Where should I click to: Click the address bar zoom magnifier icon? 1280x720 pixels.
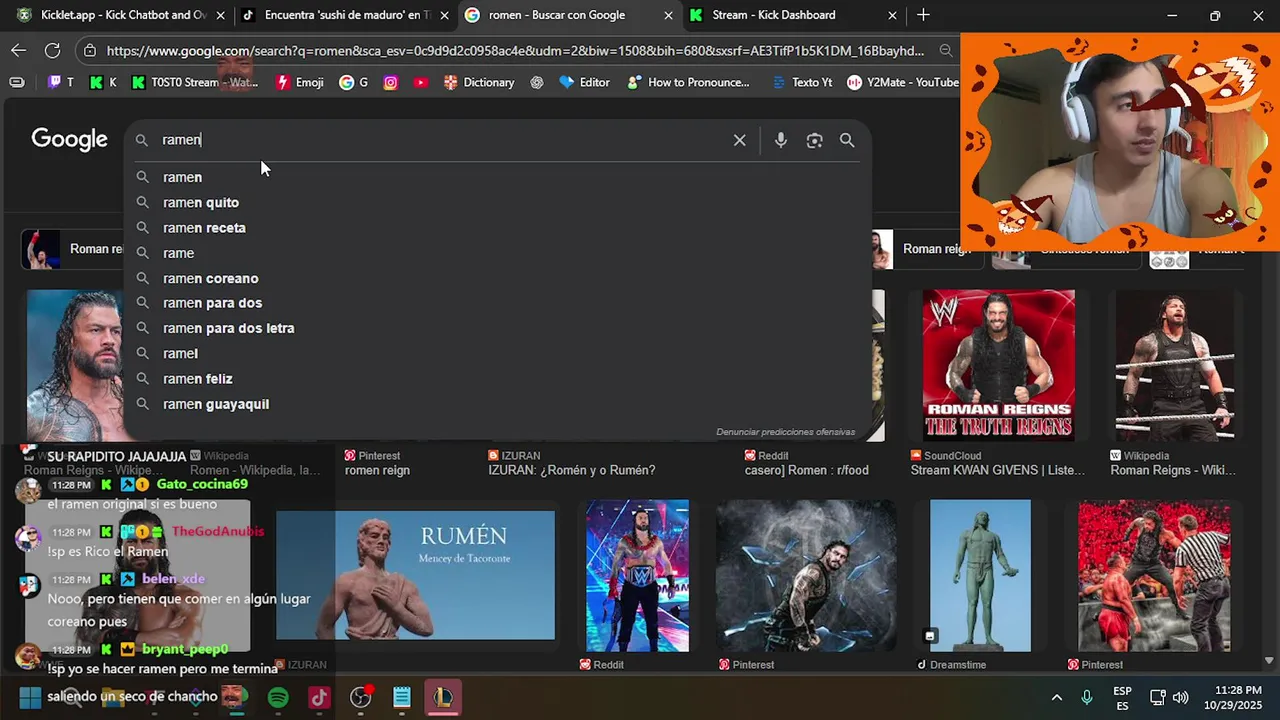(x=945, y=50)
